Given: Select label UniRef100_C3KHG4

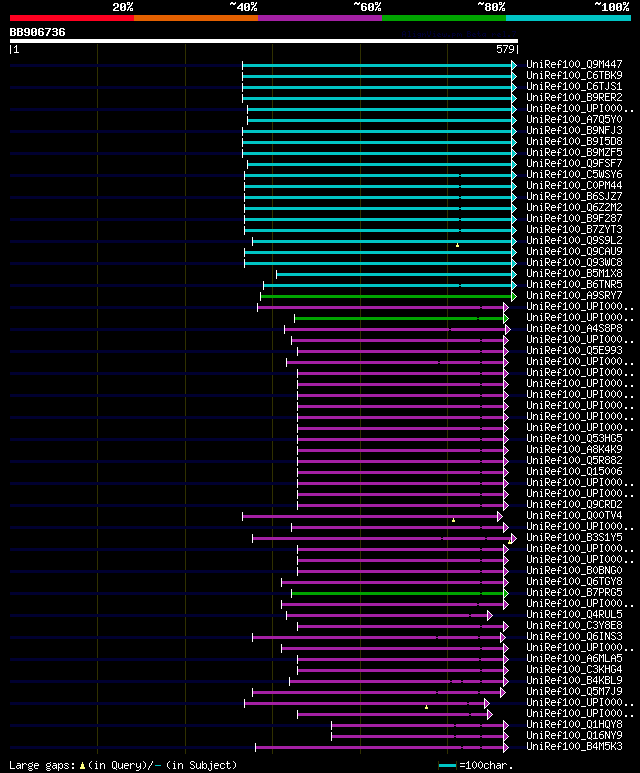Looking at the screenshot, I should tap(574, 669).
